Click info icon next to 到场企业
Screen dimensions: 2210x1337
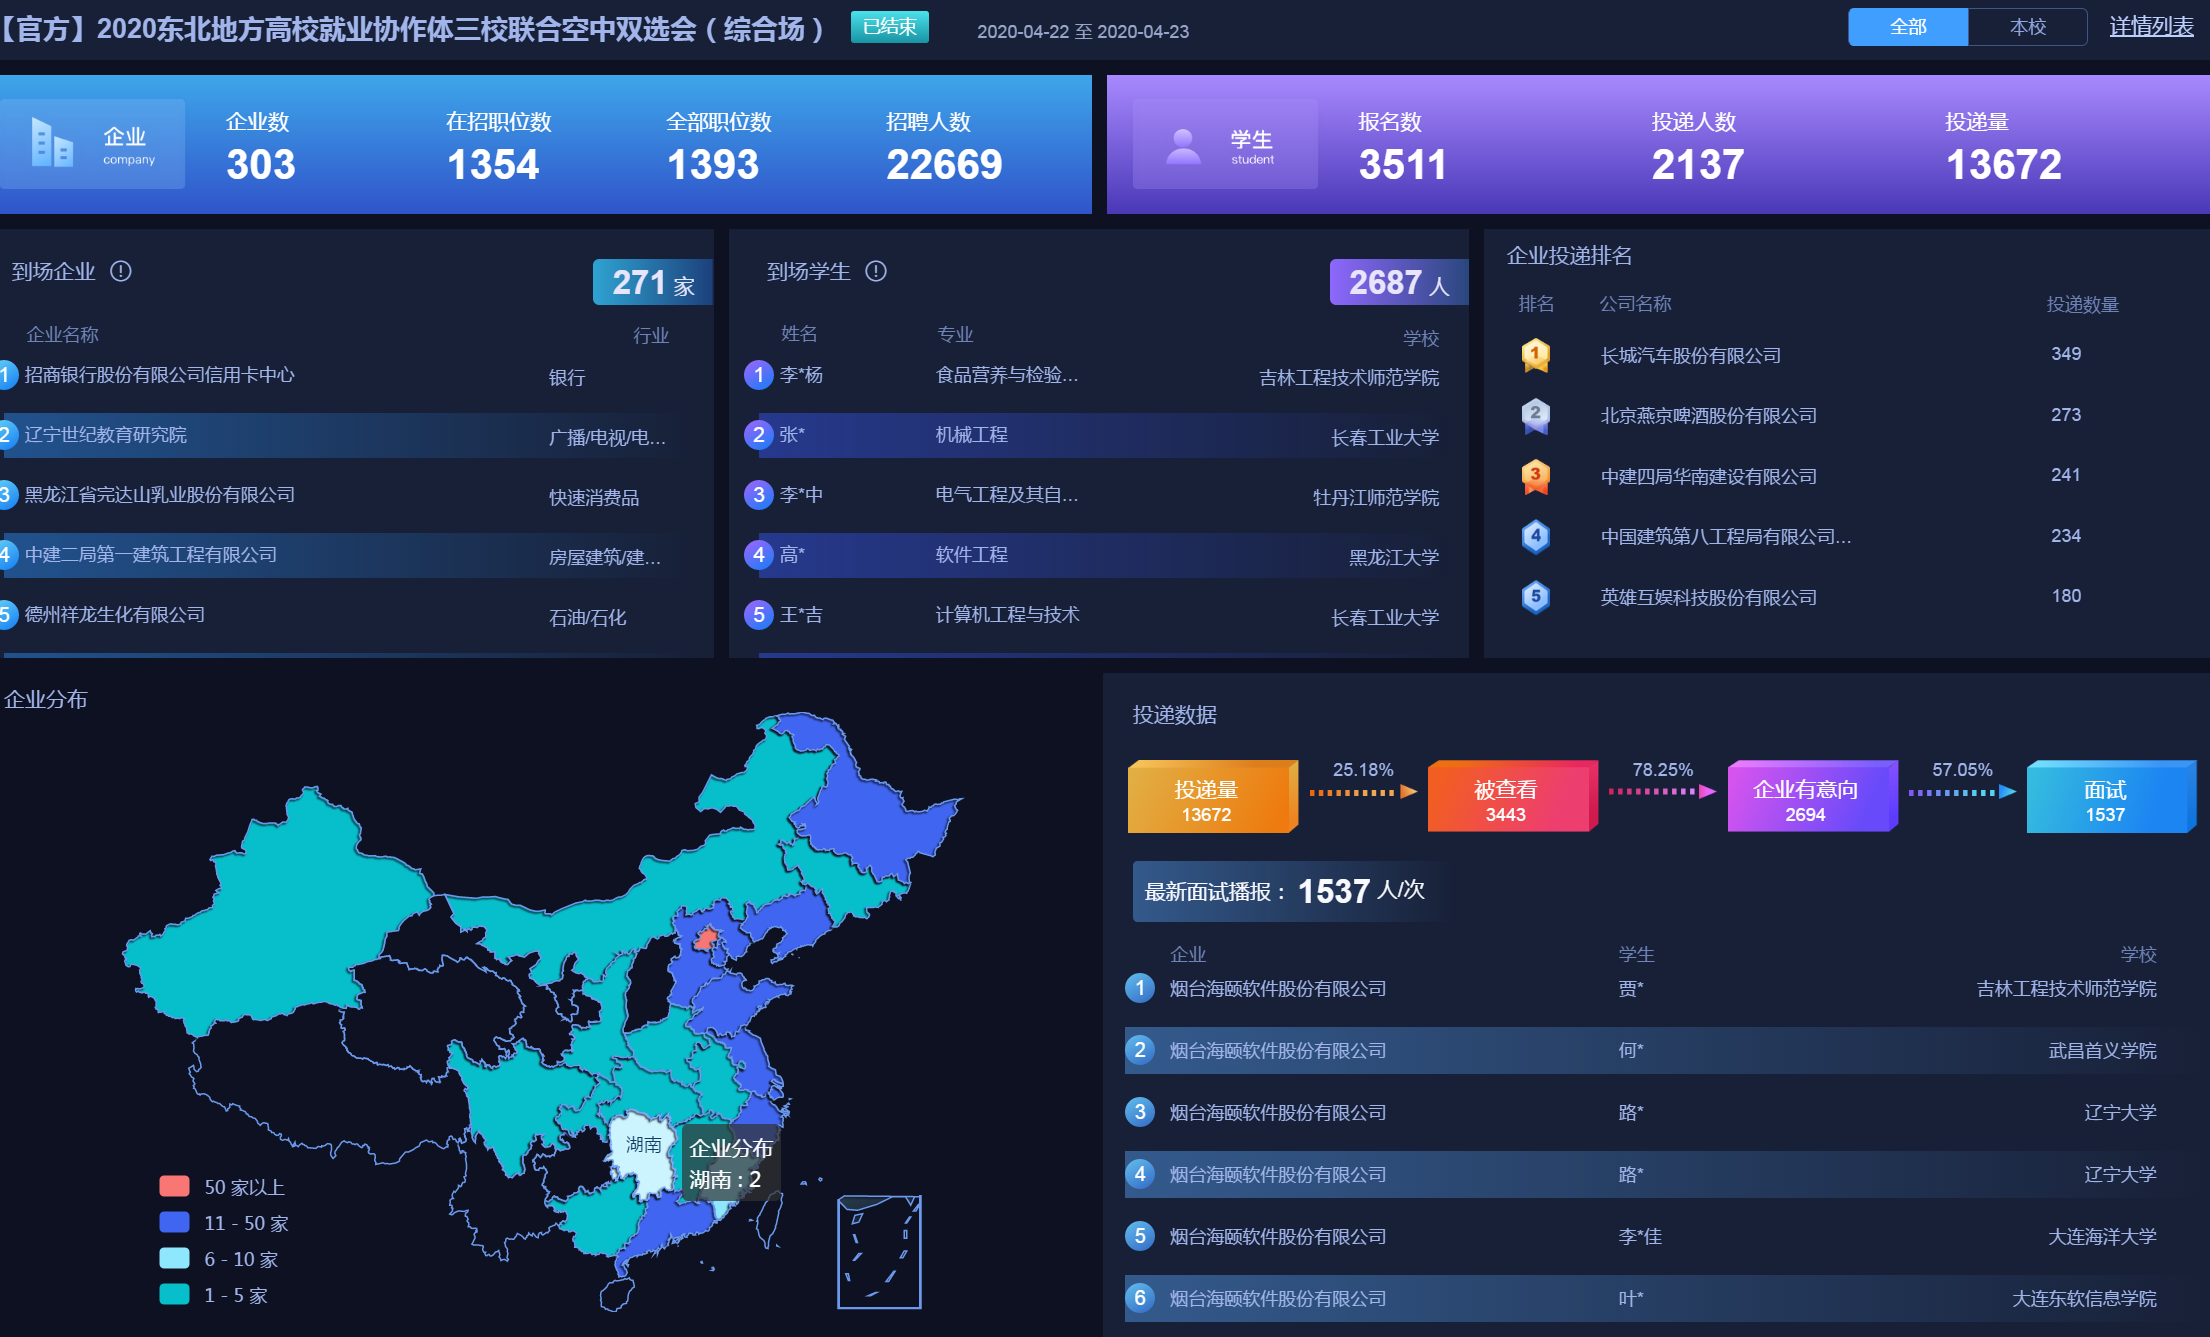tap(121, 271)
